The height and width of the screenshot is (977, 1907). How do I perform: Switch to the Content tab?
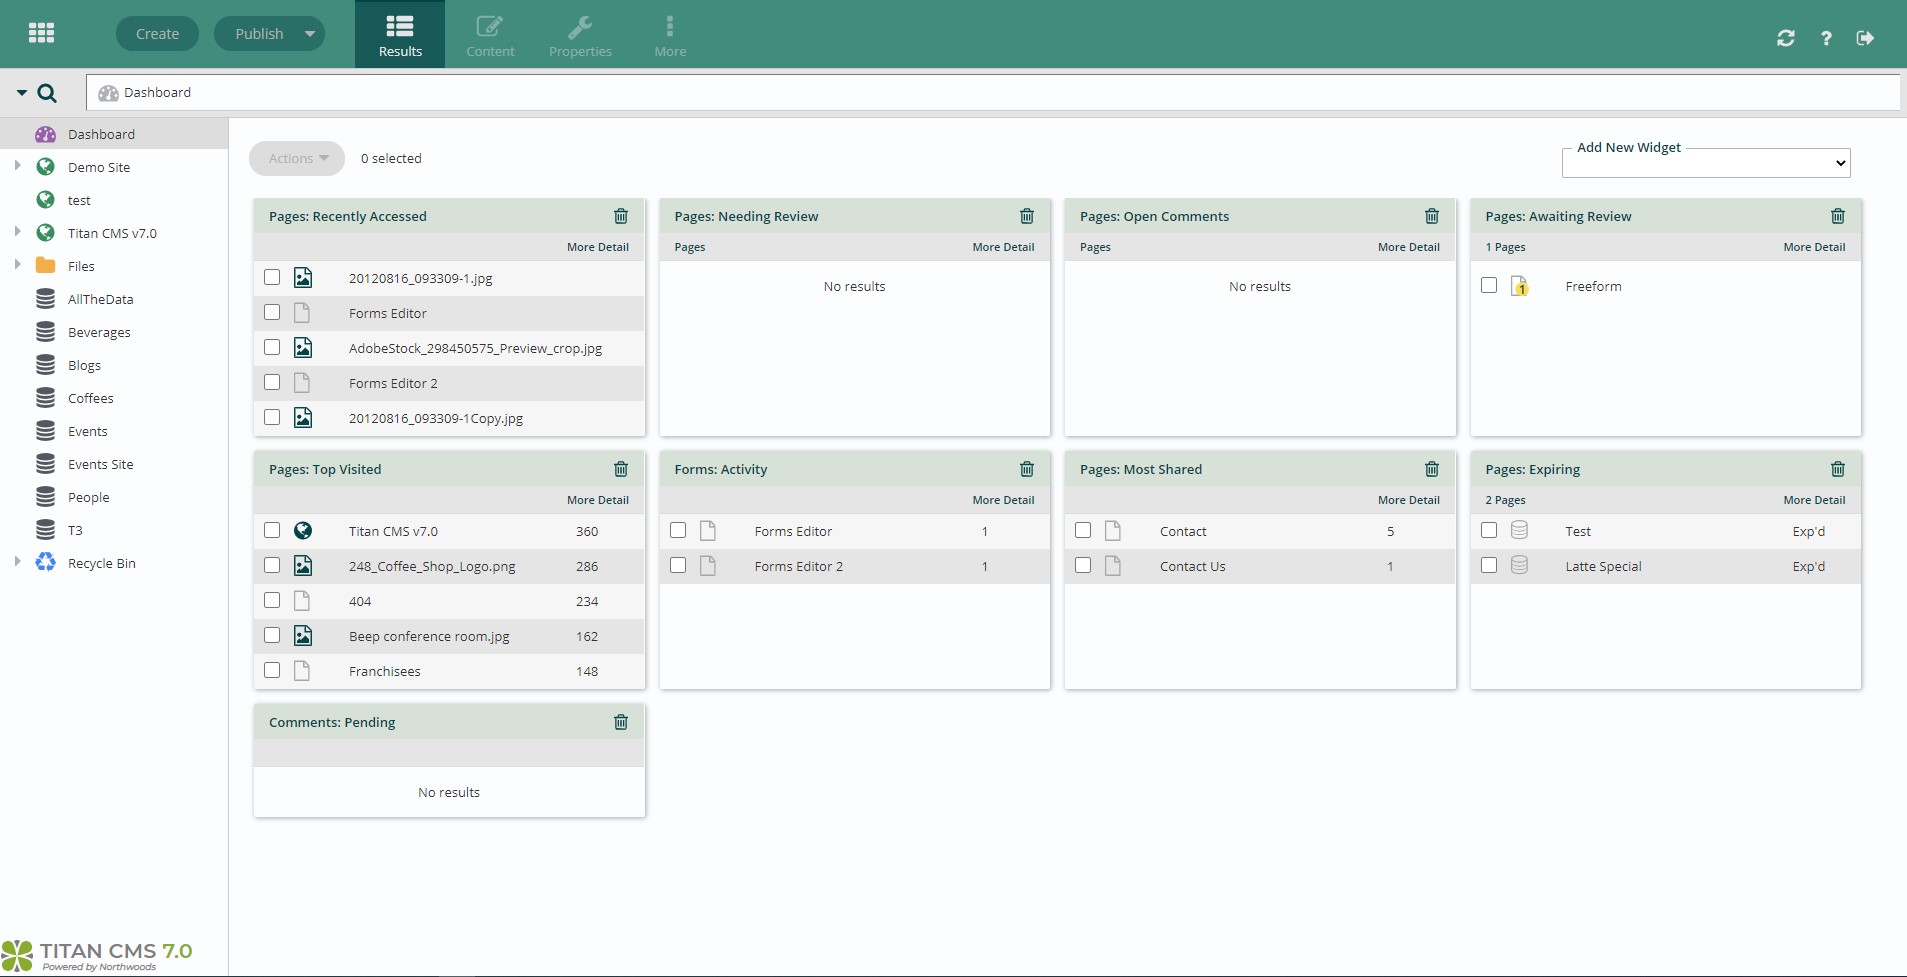(x=489, y=33)
